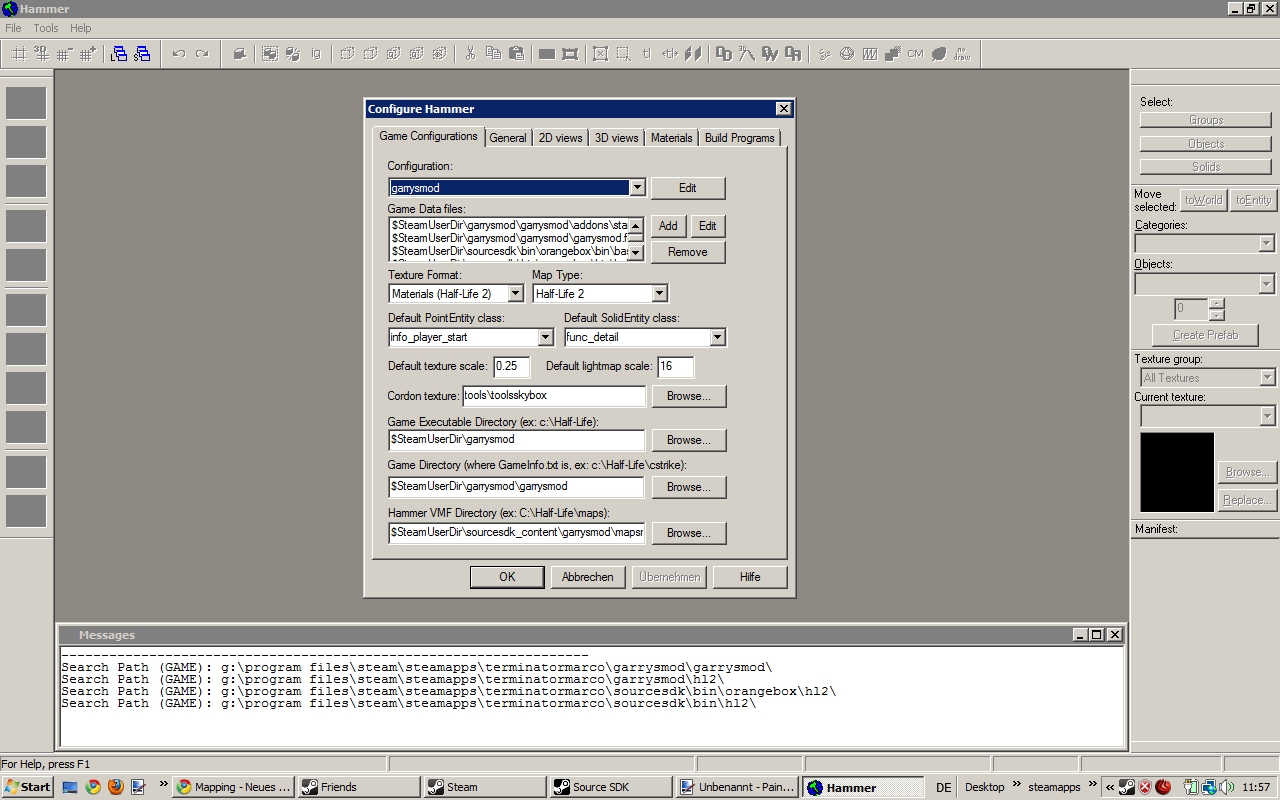Viewport: 1280px width, 800px height.
Task: Click the Cut scissors icon
Action: (x=469, y=54)
